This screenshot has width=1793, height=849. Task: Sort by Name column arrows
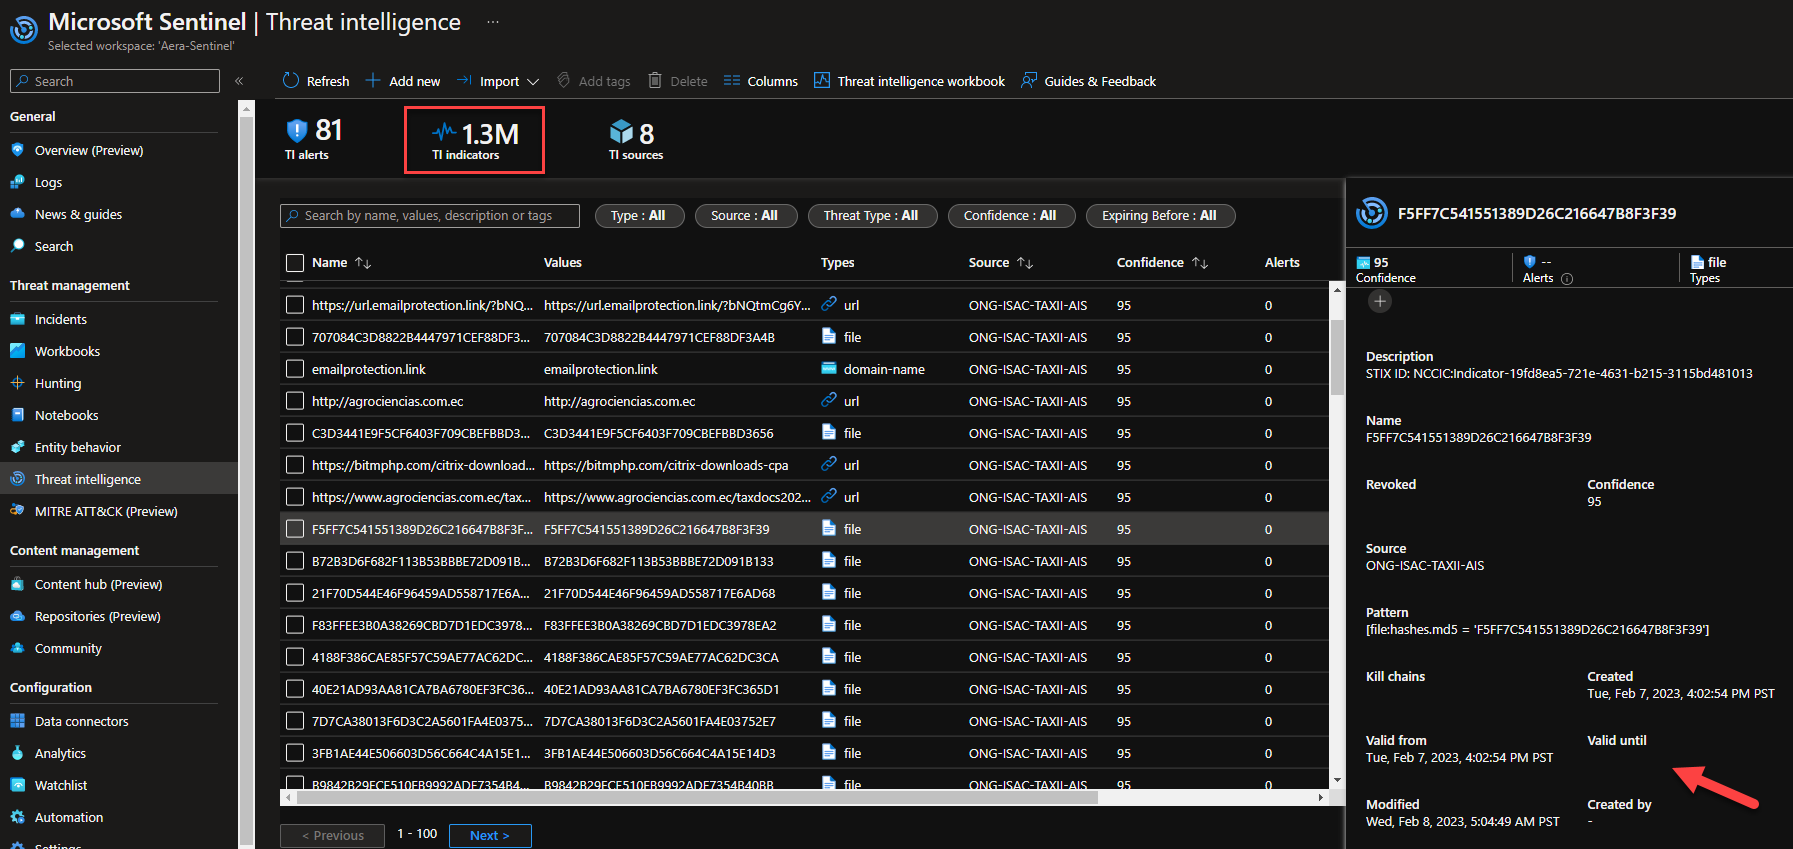tap(363, 263)
